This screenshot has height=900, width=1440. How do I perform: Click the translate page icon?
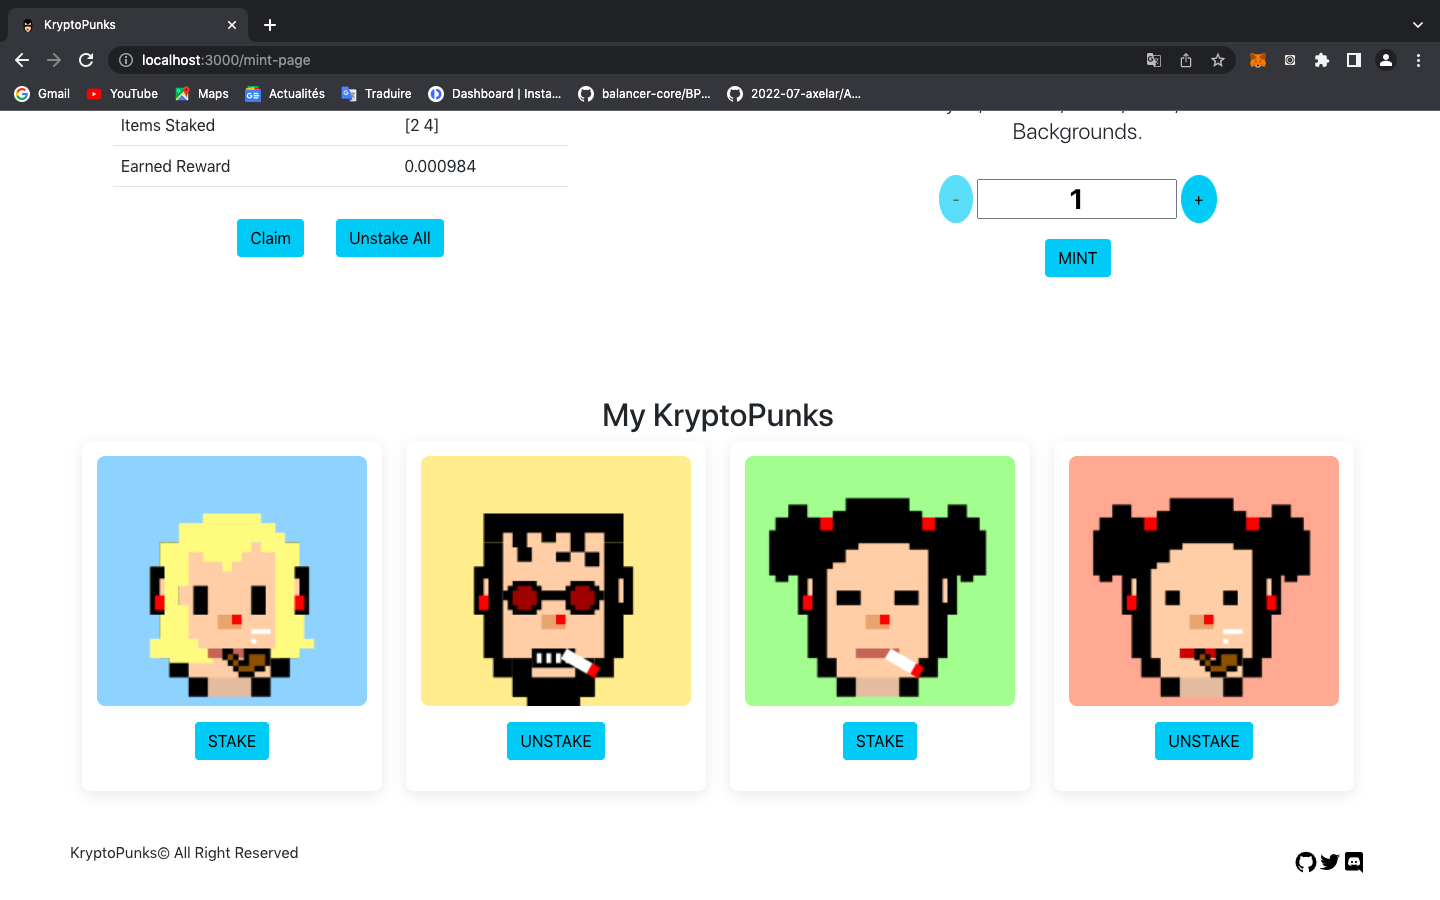click(1154, 60)
